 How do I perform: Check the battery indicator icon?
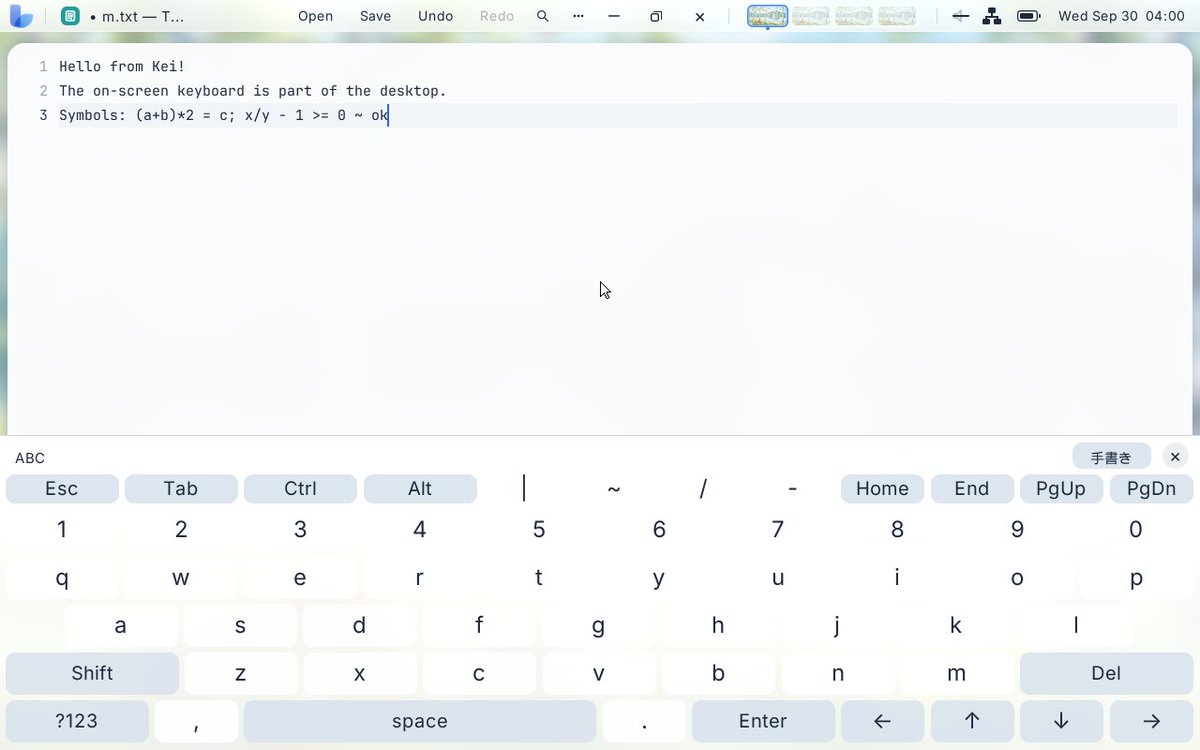[x=1028, y=16]
